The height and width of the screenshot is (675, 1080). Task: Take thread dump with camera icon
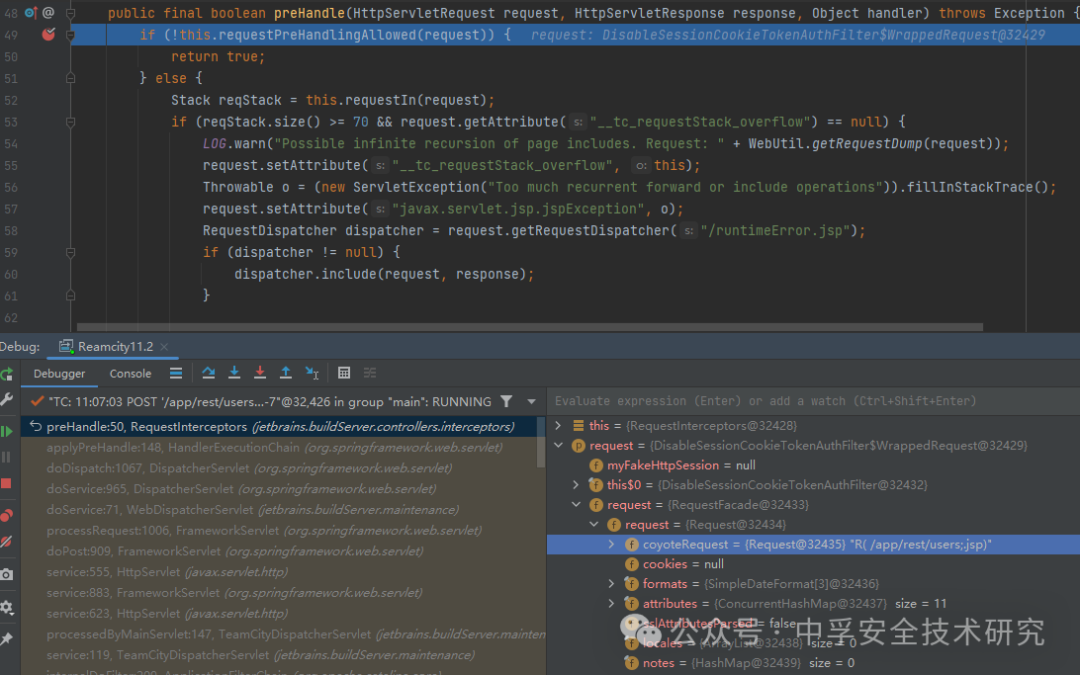pos(6,574)
